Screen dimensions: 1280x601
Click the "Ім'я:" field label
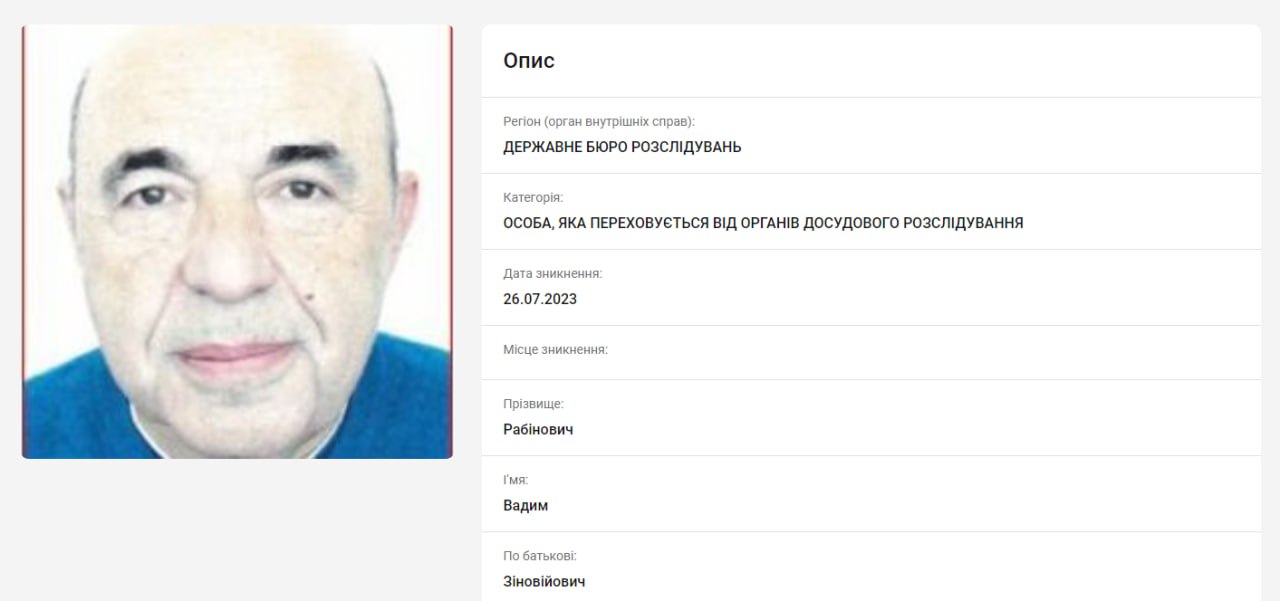tap(516, 480)
